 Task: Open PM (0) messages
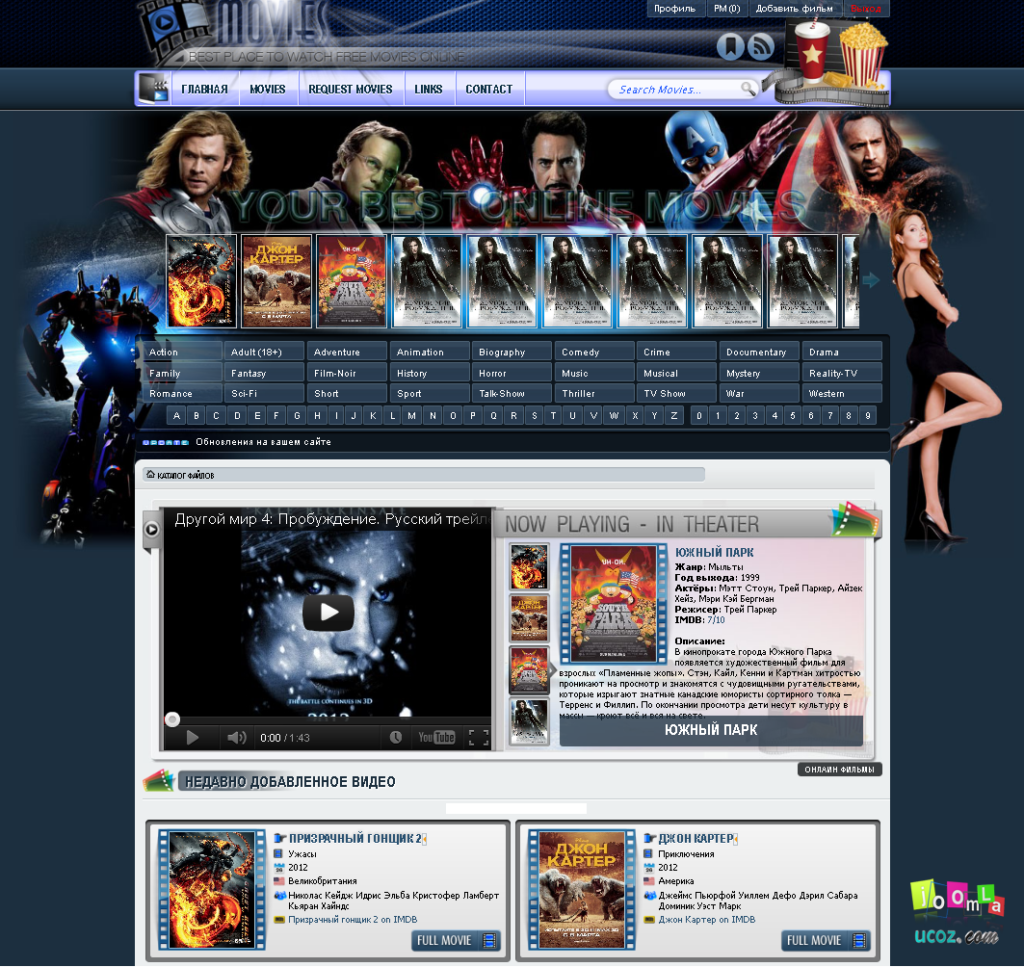pos(727,8)
